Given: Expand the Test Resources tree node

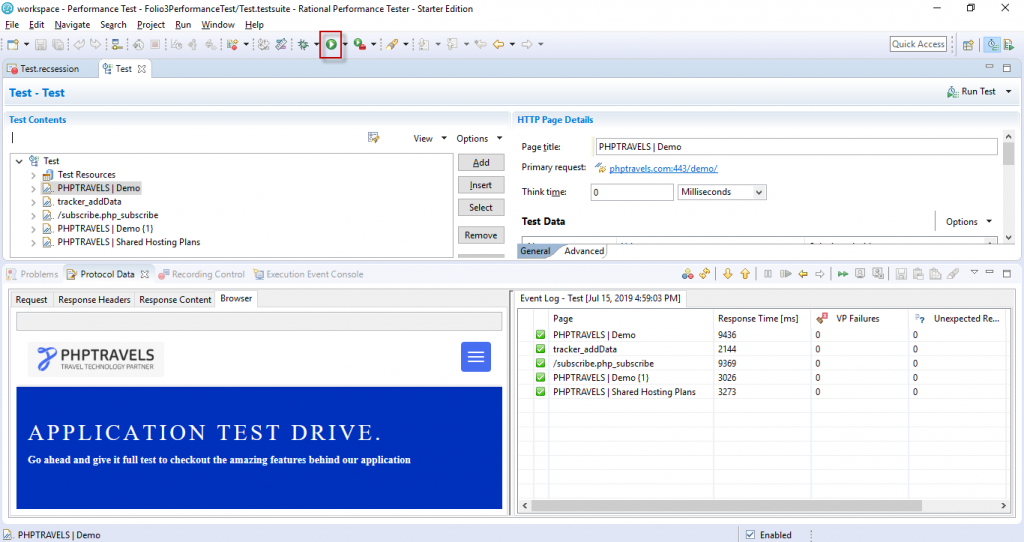Looking at the screenshot, I should 33,175.
